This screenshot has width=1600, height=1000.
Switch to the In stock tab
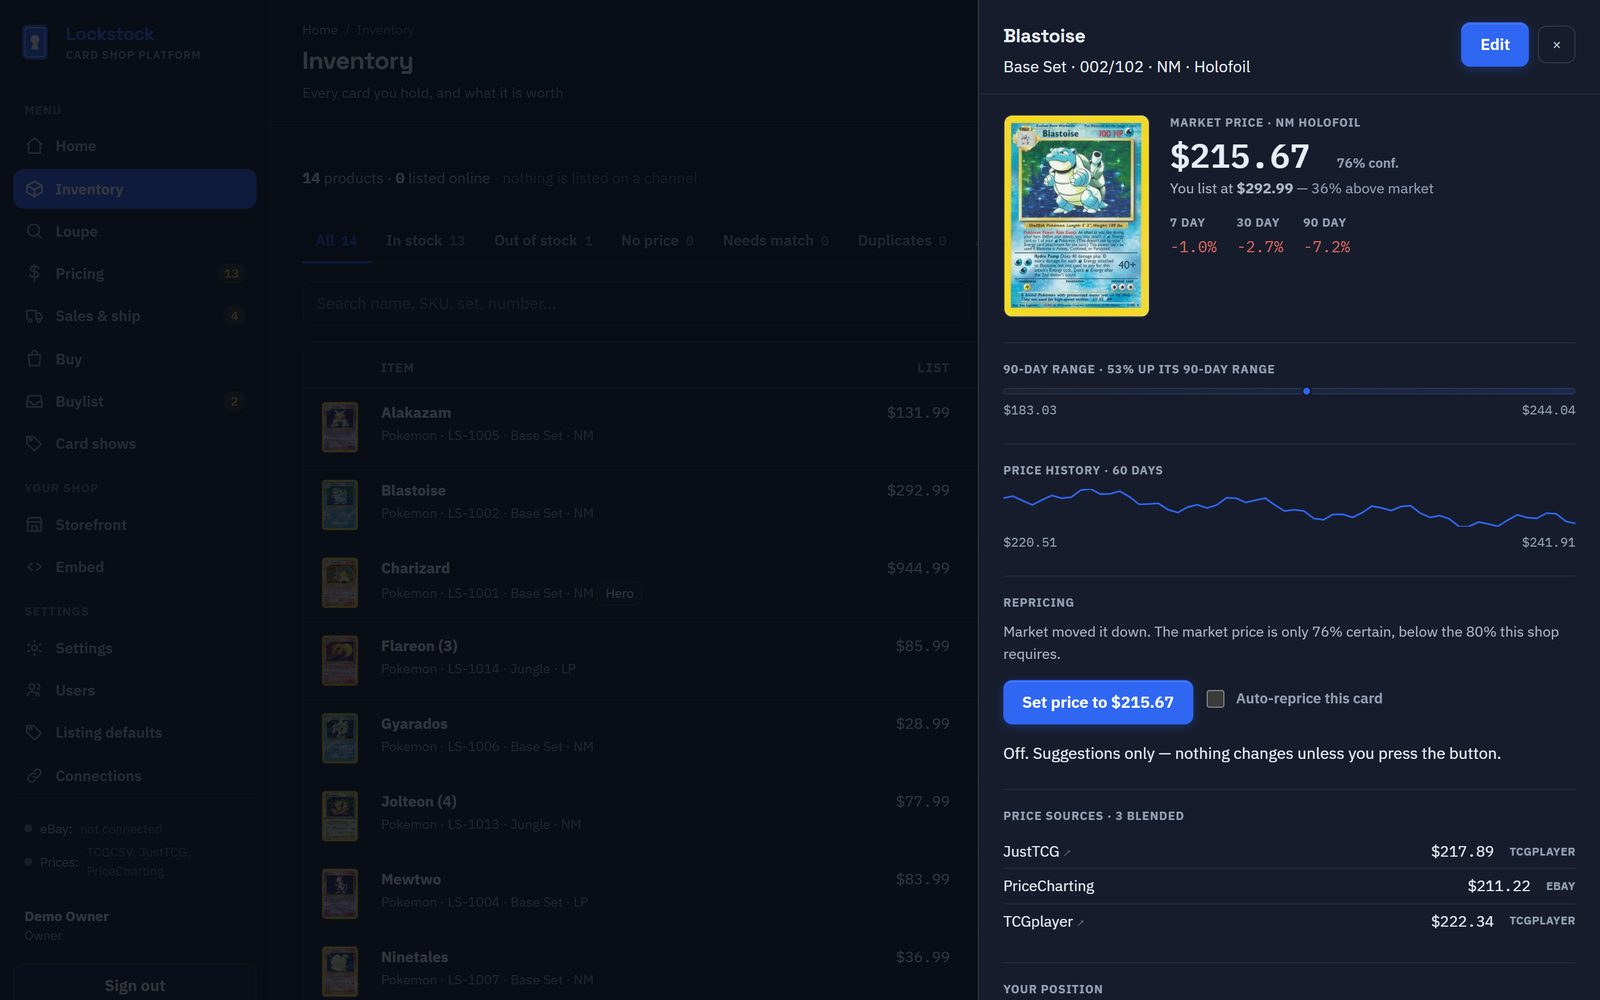coord(425,241)
